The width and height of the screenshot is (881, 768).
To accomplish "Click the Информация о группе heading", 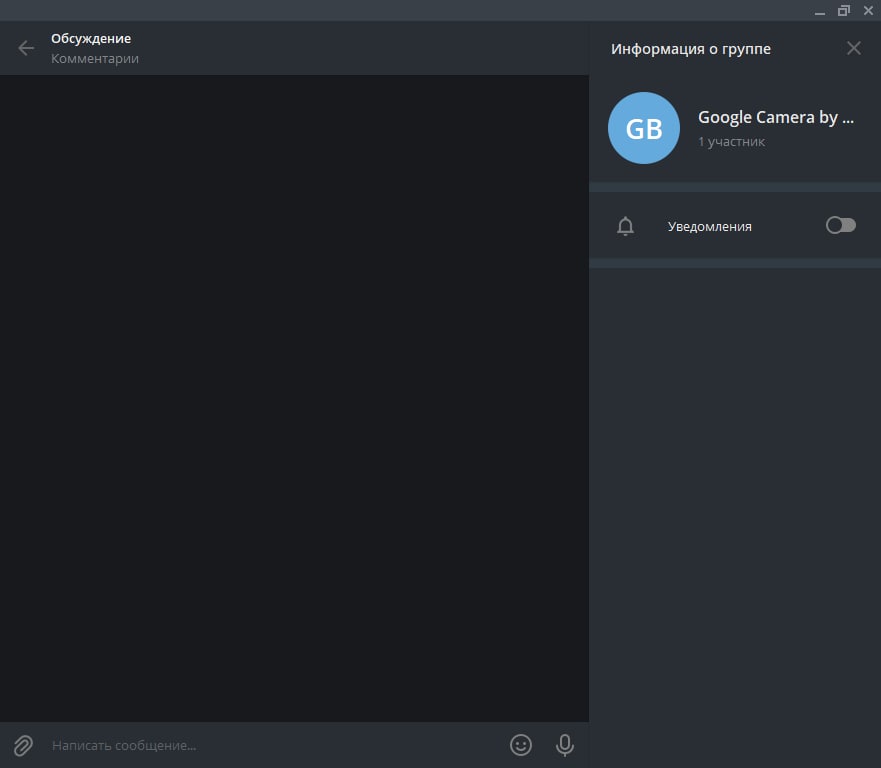I will click(691, 49).
